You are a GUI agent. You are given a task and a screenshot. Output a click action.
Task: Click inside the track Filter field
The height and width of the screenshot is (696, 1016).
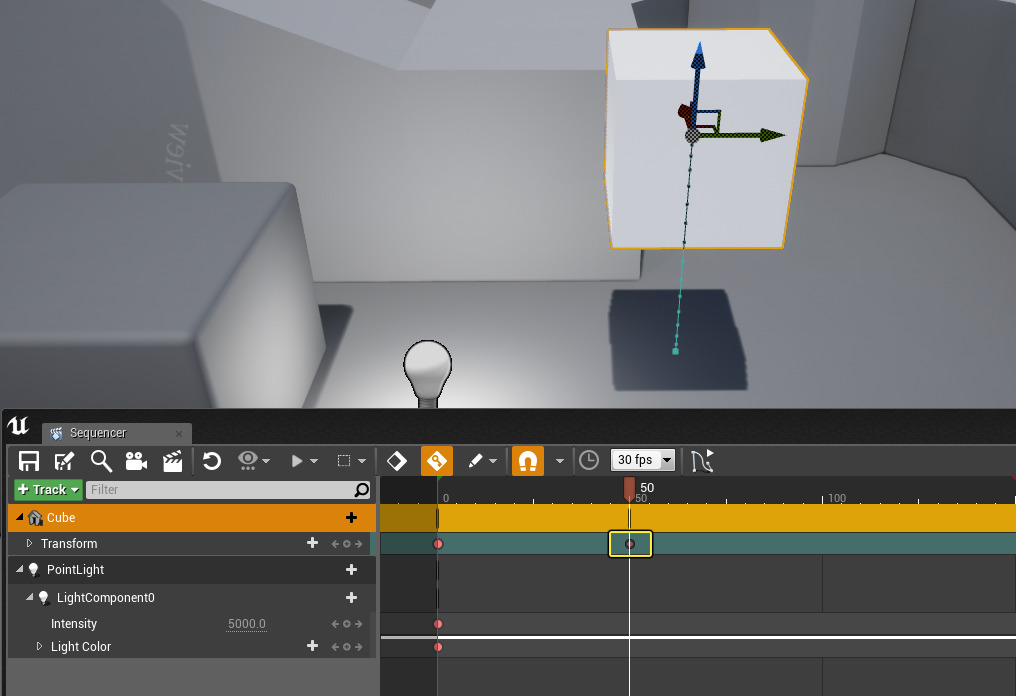(220, 489)
